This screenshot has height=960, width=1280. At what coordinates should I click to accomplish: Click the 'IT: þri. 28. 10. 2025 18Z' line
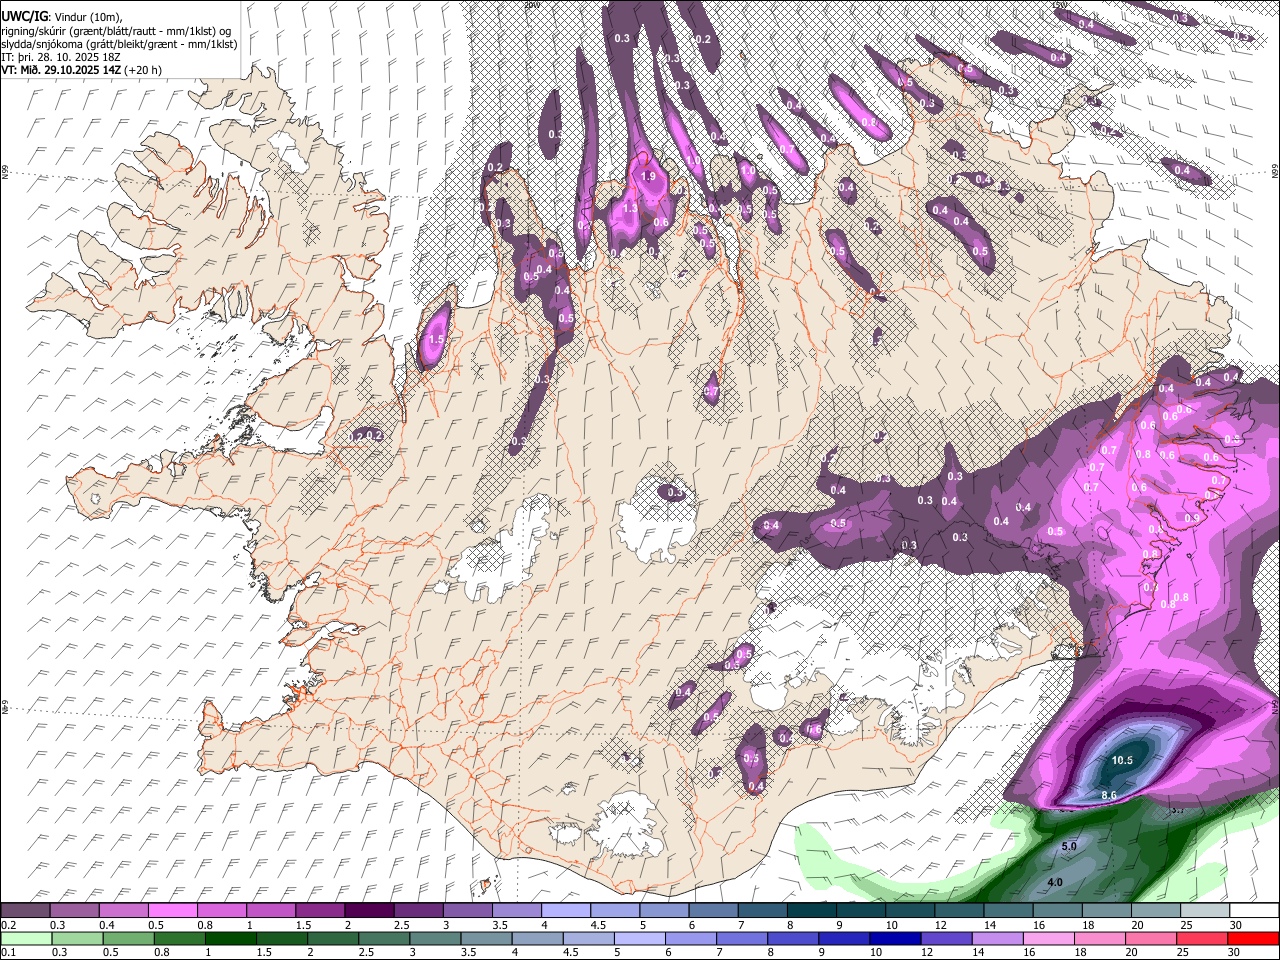(60, 58)
